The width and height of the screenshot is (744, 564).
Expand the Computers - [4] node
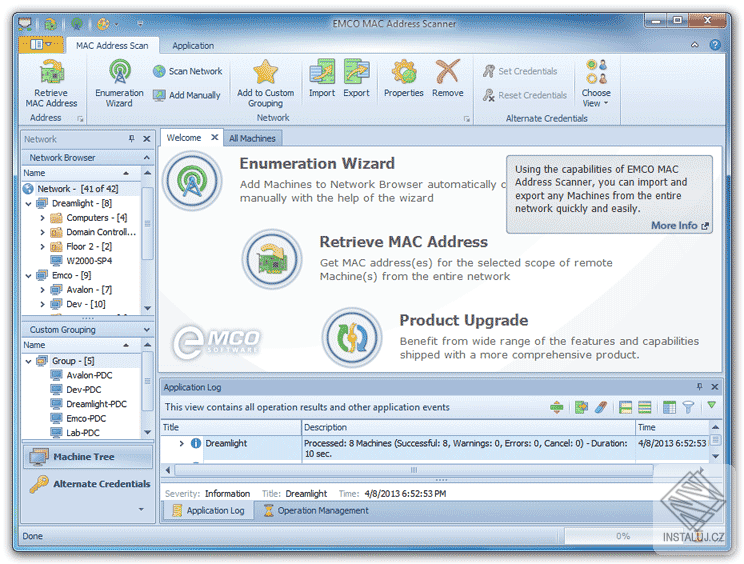(42, 218)
